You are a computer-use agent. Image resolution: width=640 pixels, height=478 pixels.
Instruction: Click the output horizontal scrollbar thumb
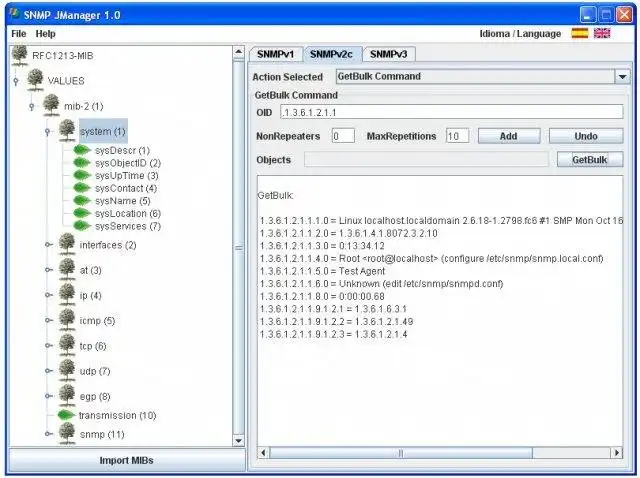point(401,452)
